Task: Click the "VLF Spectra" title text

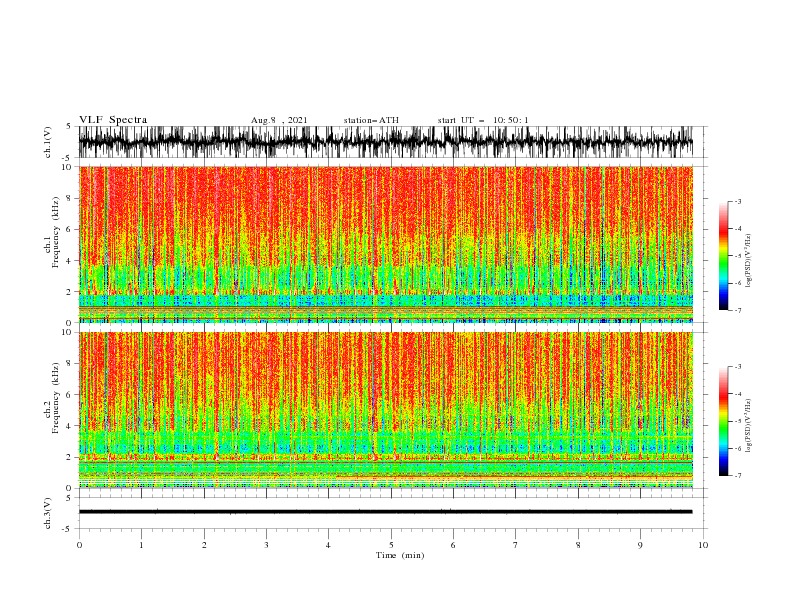Action: pyautogui.click(x=113, y=120)
